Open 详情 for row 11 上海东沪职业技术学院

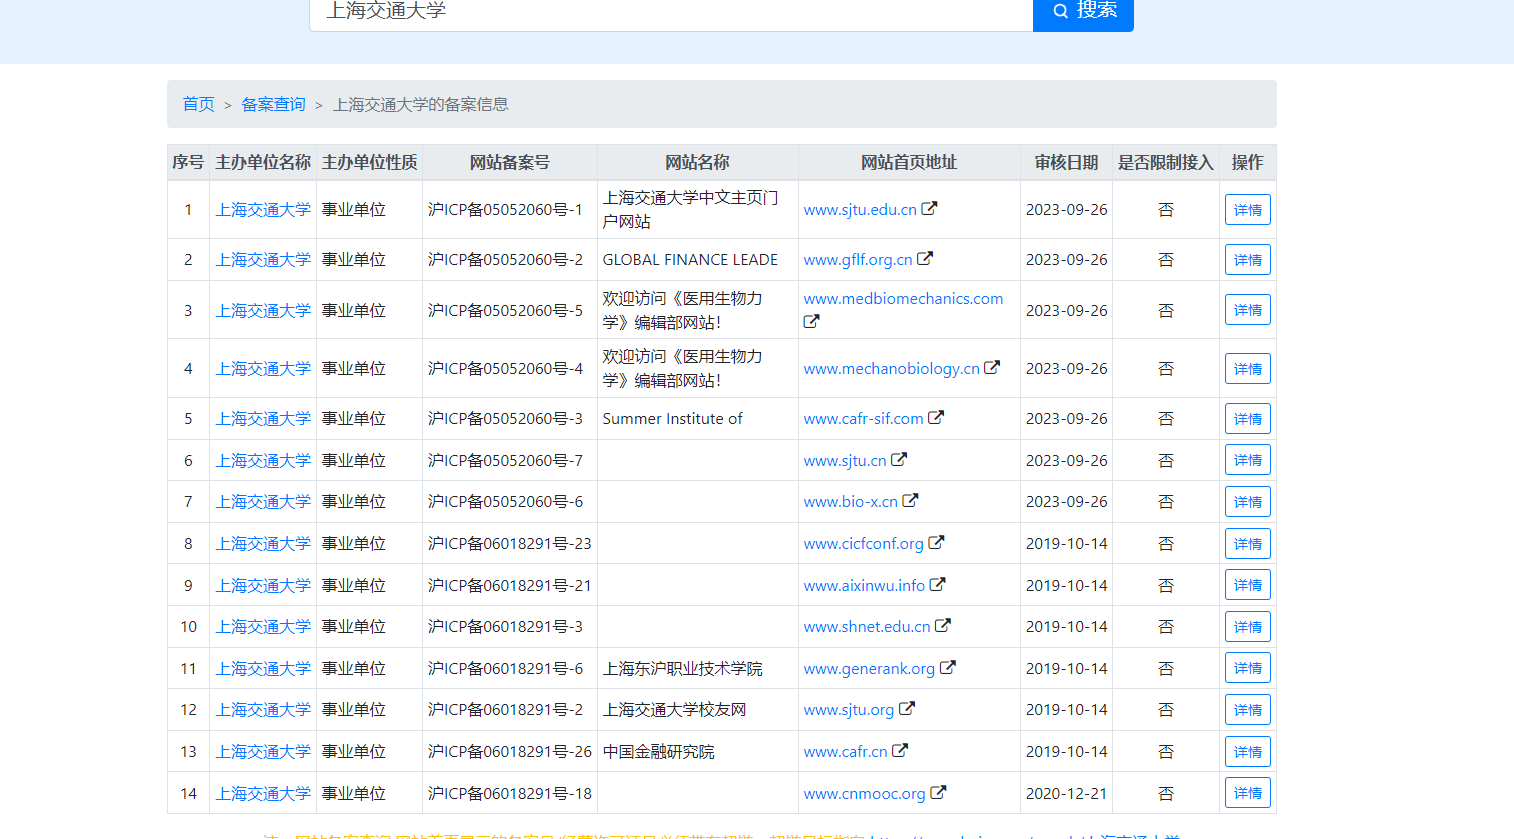pyautogui.click(x=1247, y=668)
